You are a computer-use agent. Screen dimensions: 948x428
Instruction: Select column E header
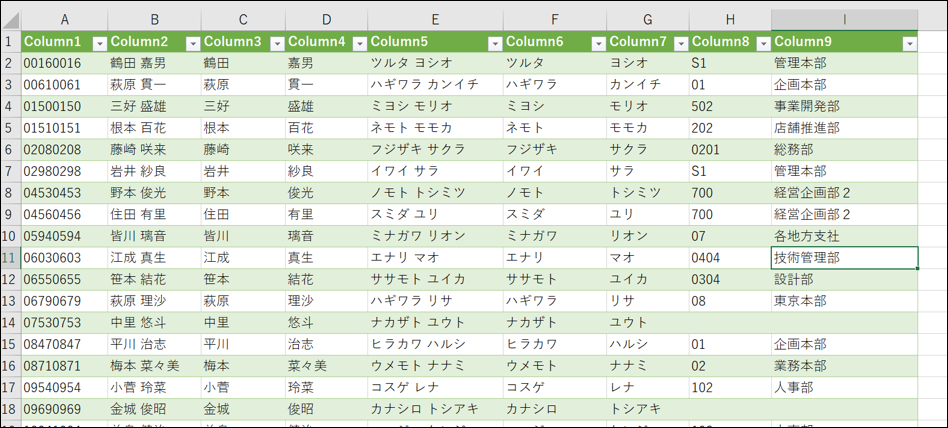[435, 20]
